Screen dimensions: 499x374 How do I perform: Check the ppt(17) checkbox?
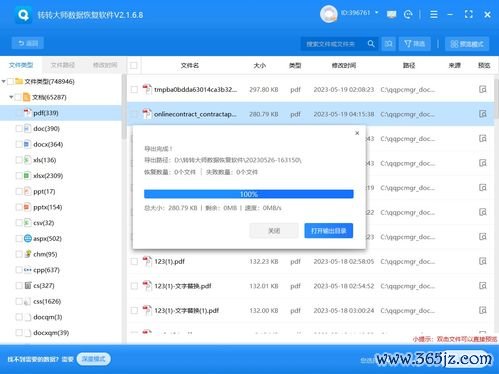pyautogui.click(x=19, y=191)
